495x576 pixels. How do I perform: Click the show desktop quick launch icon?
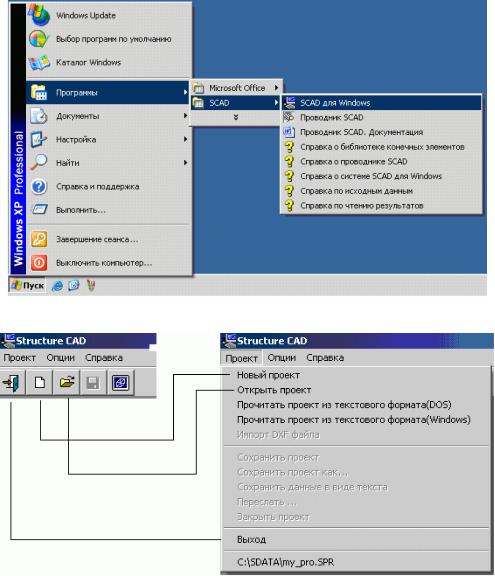(x=74, y=285)
